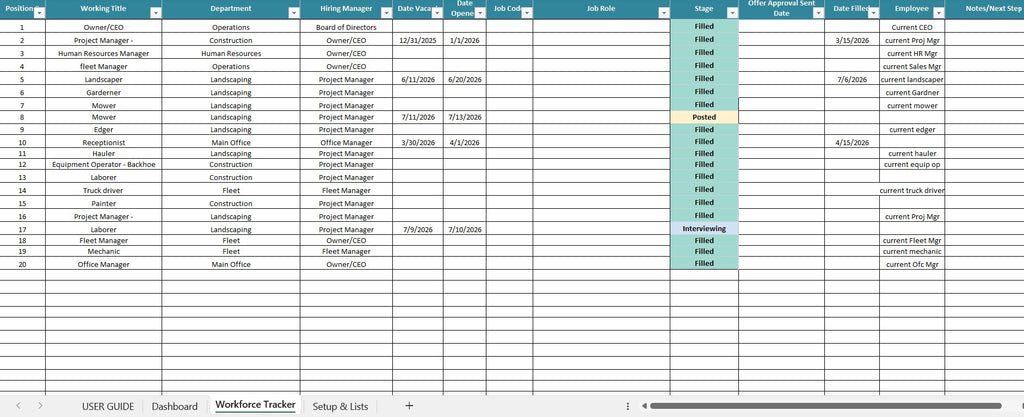Select the 3/30/2026 date vacant cell
Image resolution: width=1024 pixels, height=417 pixels.
click(x=418, y=142)
